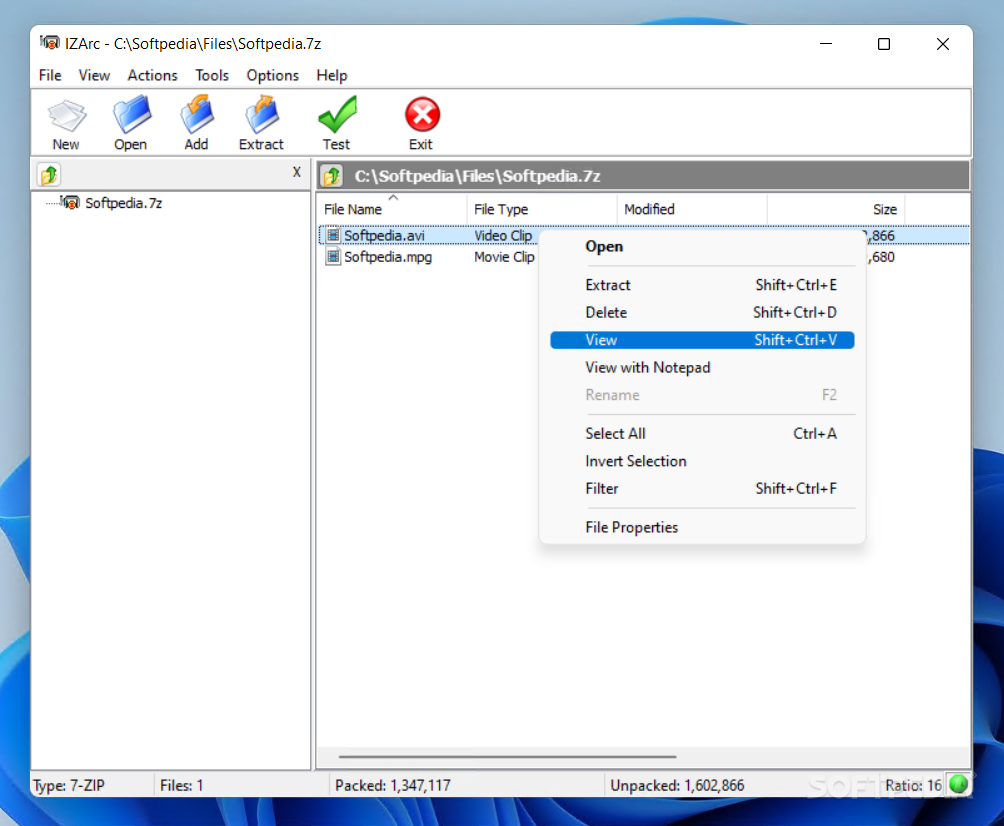Viewport: 1004px width, 826px height.
Task: Close the folder tree panel with X
Action: (296, 172)
